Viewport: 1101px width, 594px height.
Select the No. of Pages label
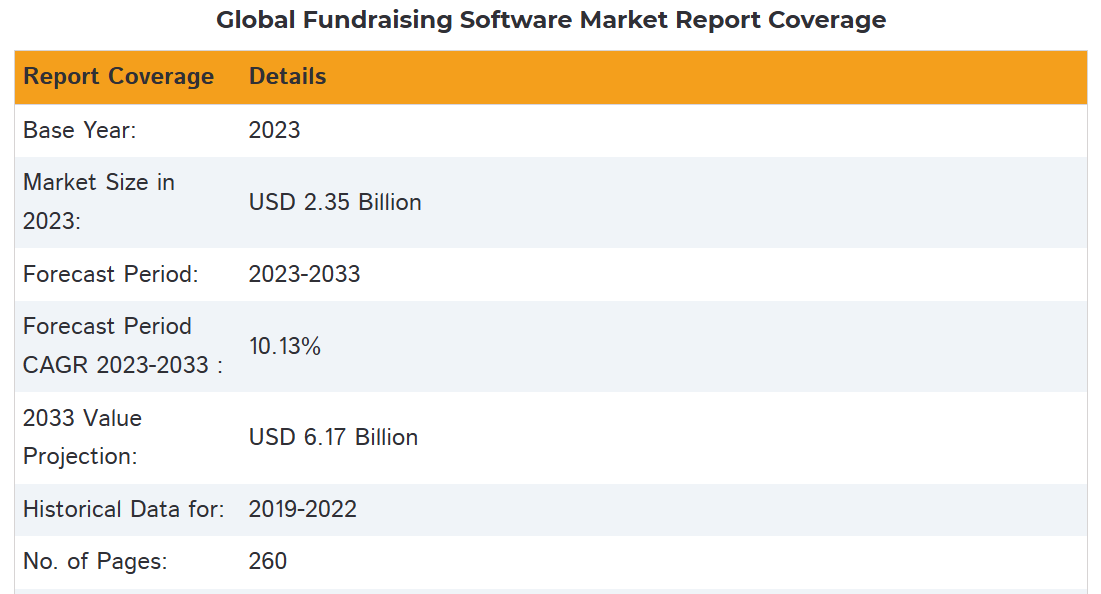point(95,562)
